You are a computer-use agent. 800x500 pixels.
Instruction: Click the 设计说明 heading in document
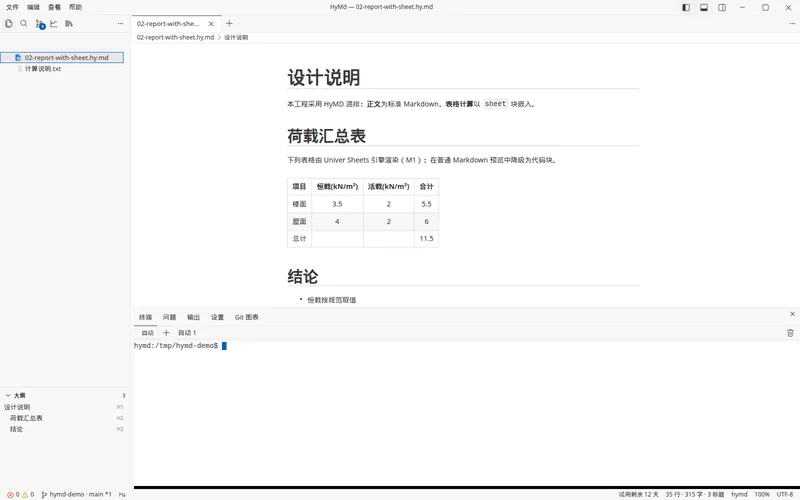pyautogui.click(x=324, y=78)
